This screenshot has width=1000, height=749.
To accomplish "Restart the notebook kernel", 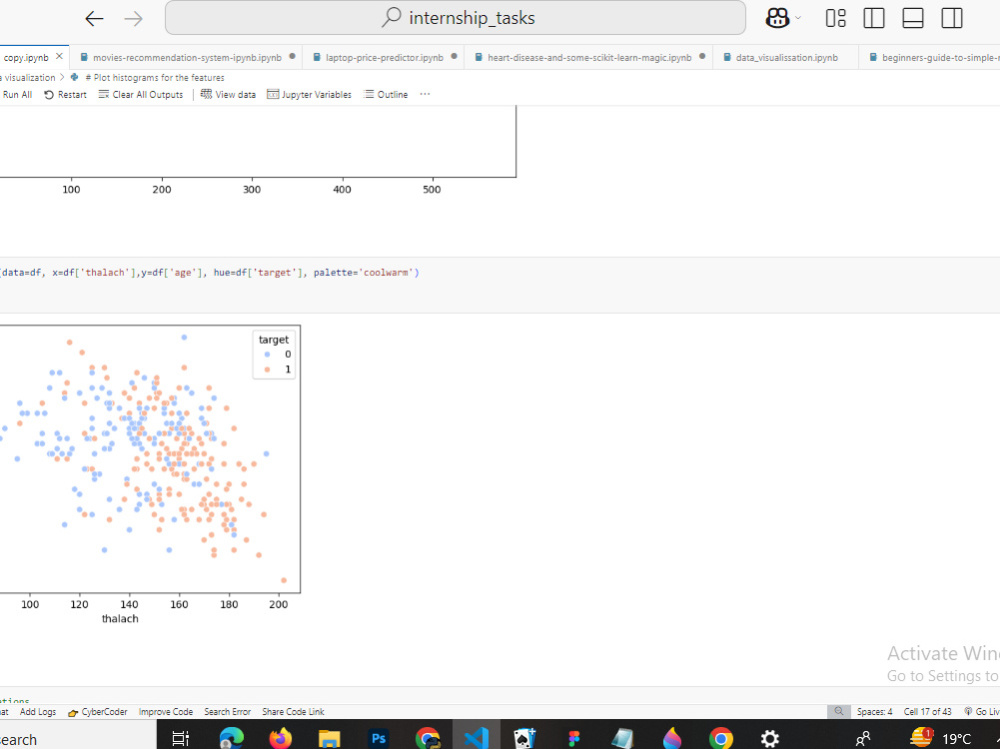I will (x=65, y=94).
